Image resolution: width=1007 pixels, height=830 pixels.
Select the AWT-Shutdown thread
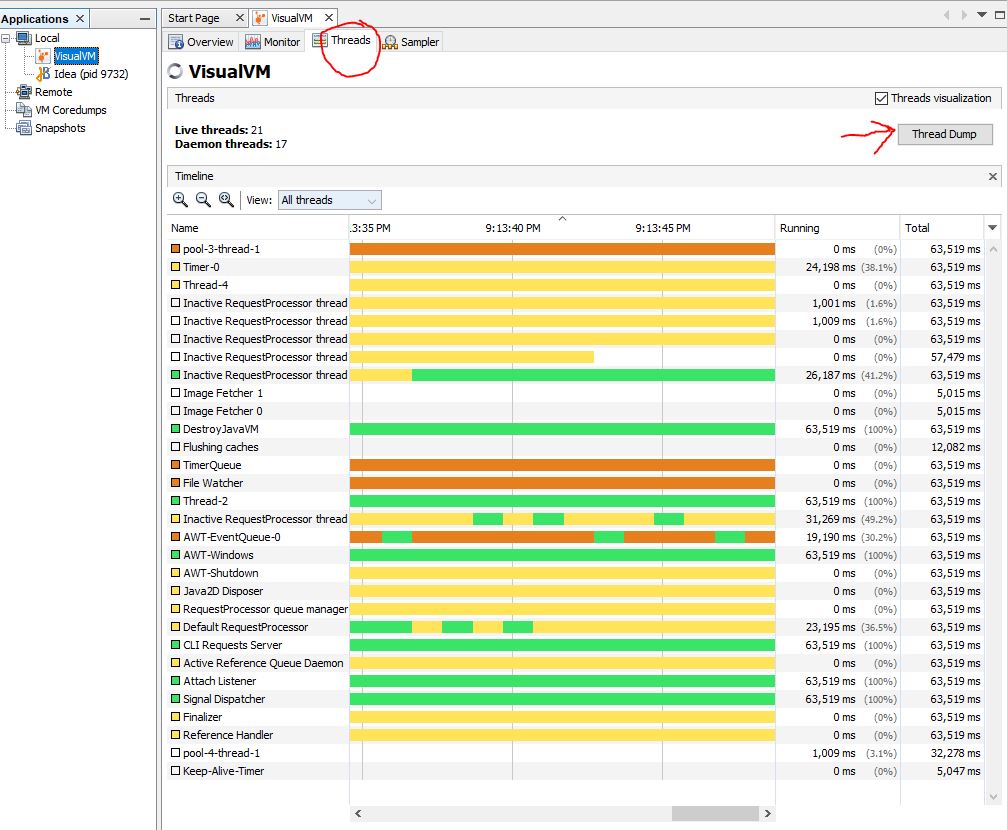[x=577, y=572]
